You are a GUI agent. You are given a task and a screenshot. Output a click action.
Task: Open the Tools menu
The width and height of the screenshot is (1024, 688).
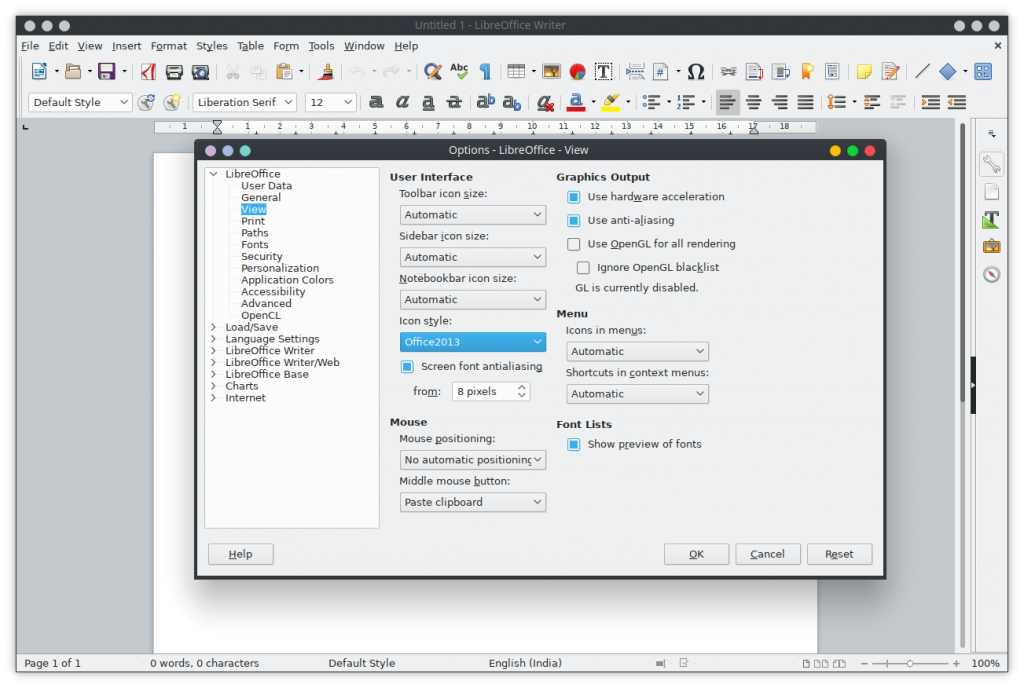[320, 45]
